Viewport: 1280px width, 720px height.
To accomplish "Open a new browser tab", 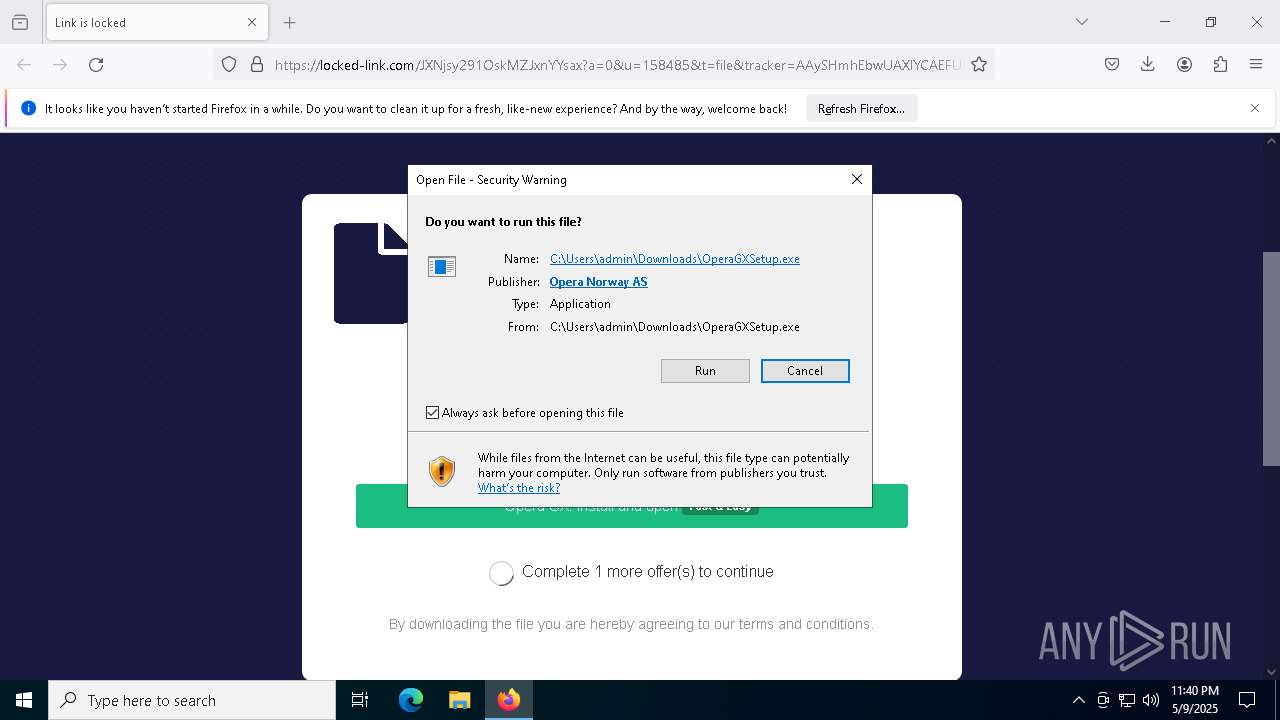I will 290,22.
